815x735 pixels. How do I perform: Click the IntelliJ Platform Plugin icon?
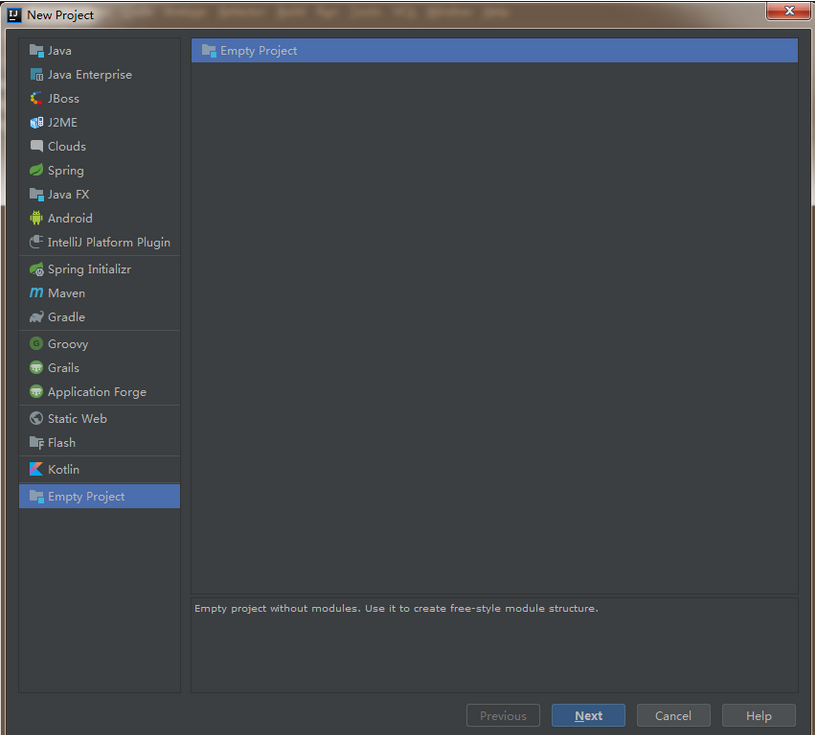click(x=36, y=242)
